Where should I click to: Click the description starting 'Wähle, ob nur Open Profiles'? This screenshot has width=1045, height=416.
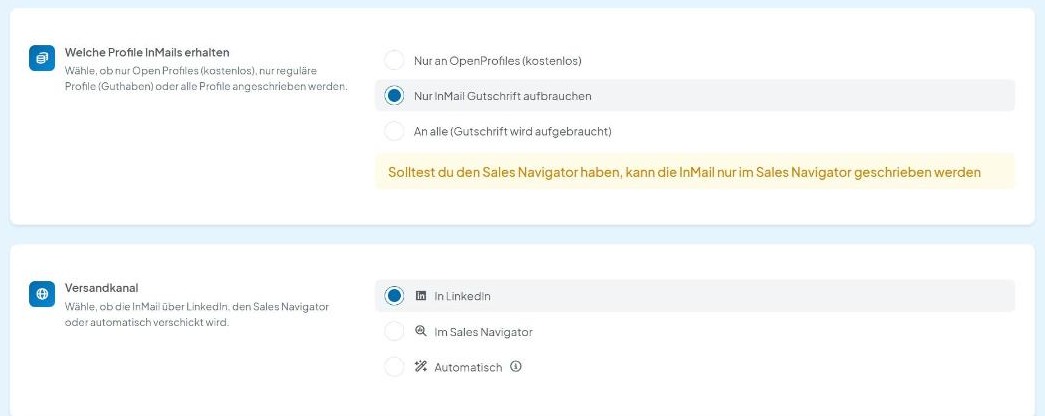(206, 79)
